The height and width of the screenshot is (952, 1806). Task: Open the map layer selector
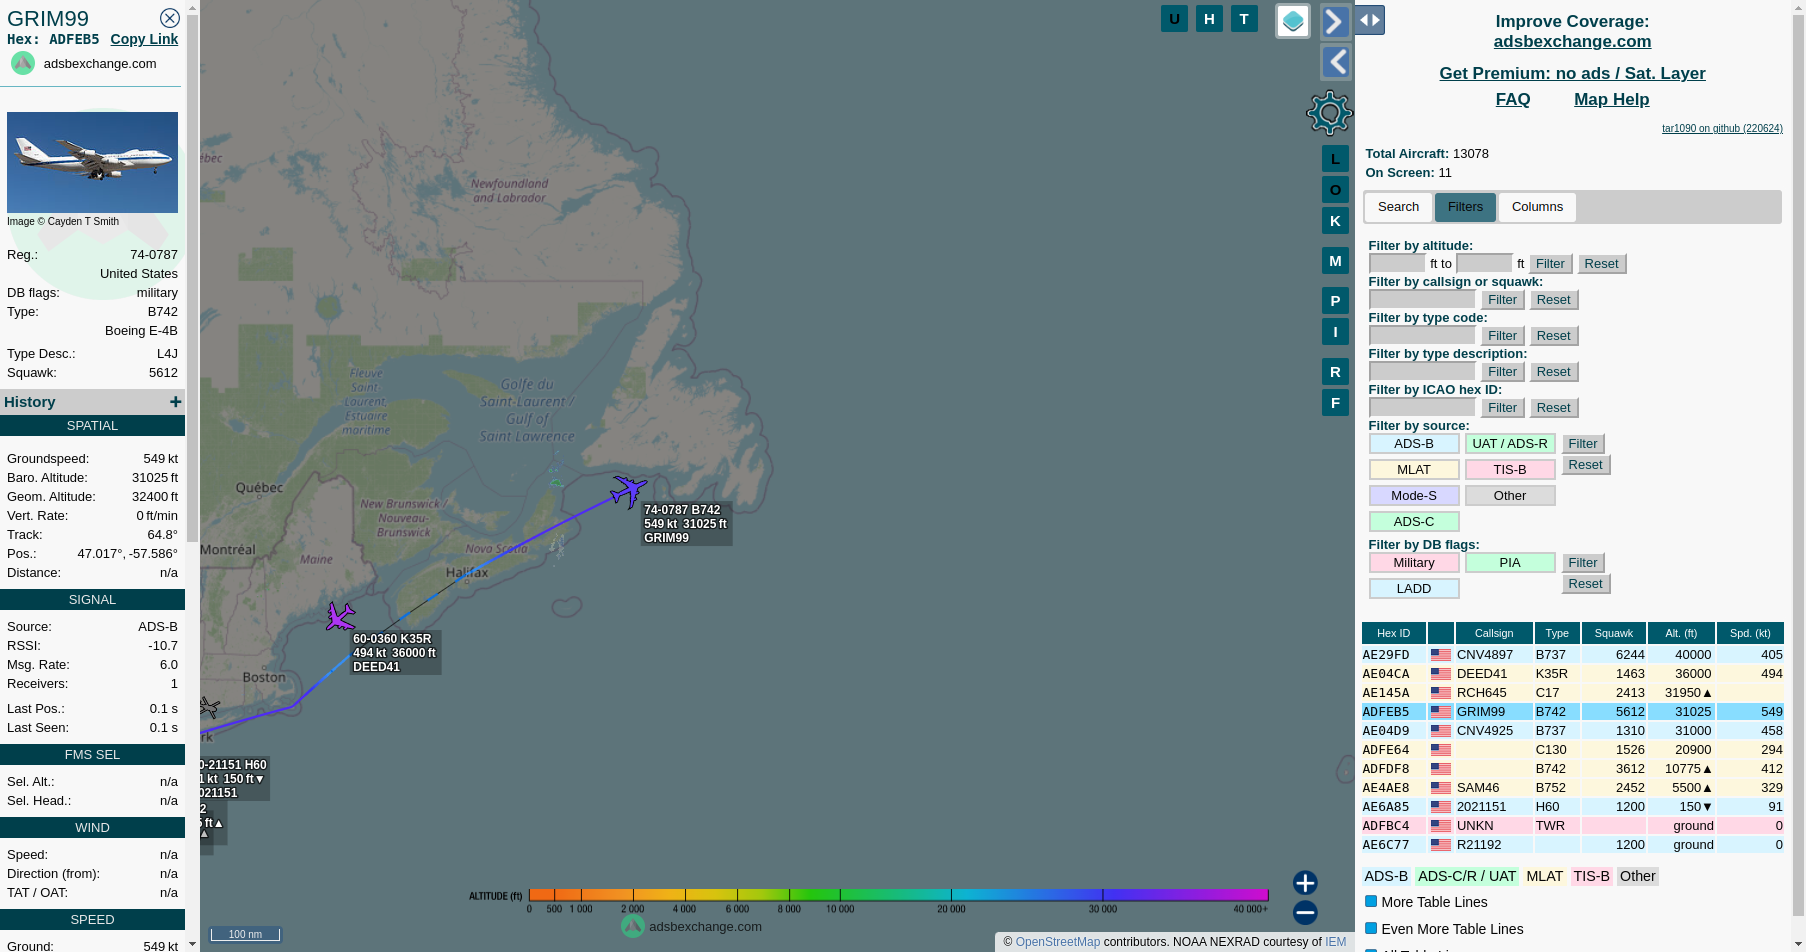click(x=1293, y=21)
